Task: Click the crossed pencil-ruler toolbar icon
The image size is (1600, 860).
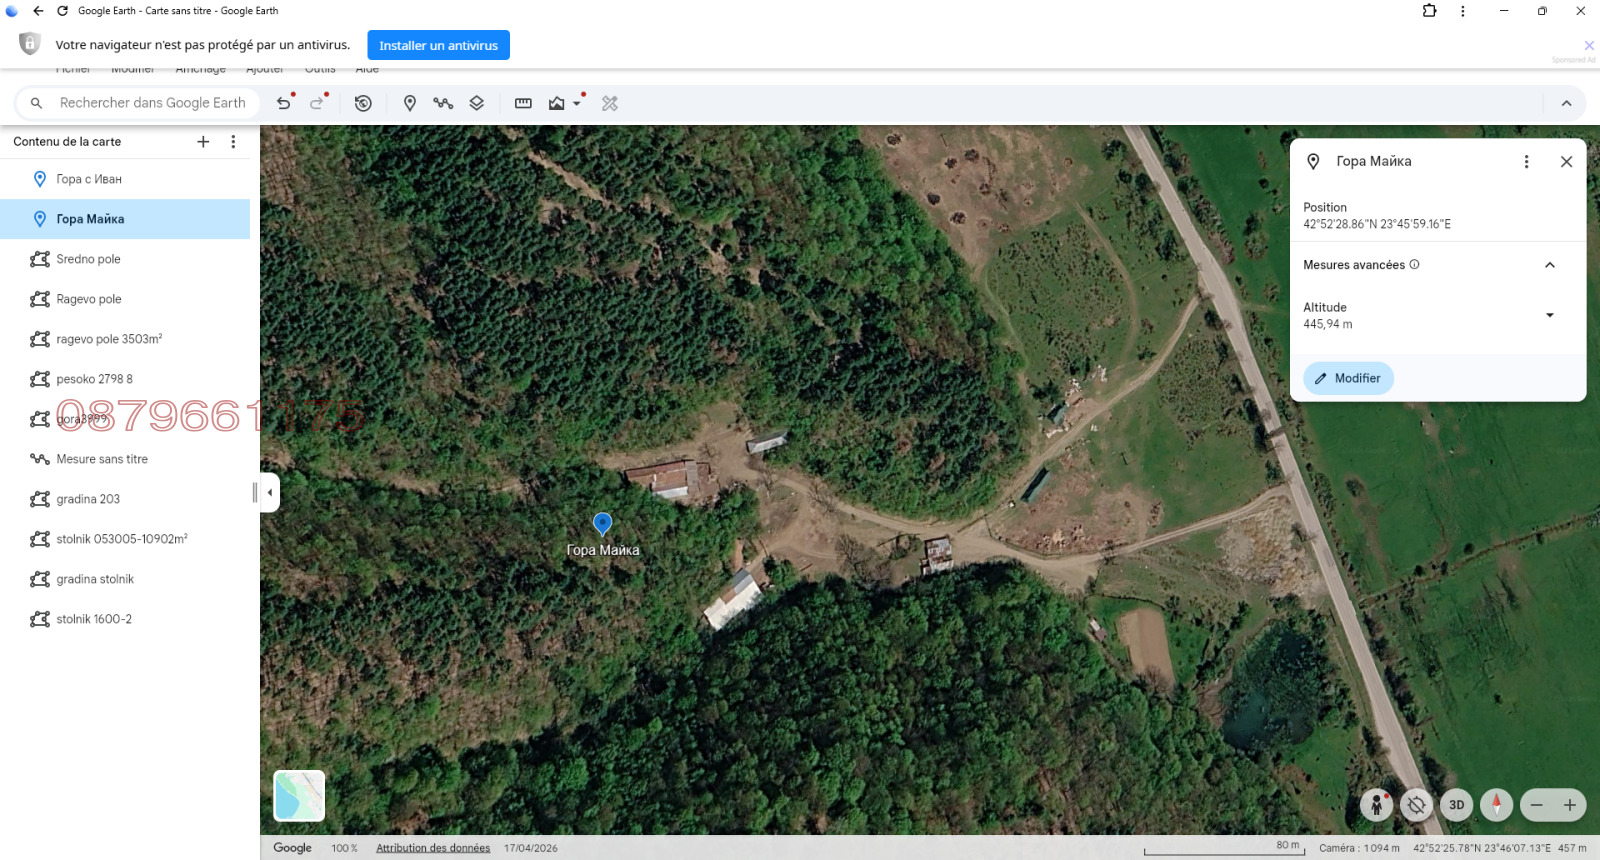Action: [x=610, y=103]
